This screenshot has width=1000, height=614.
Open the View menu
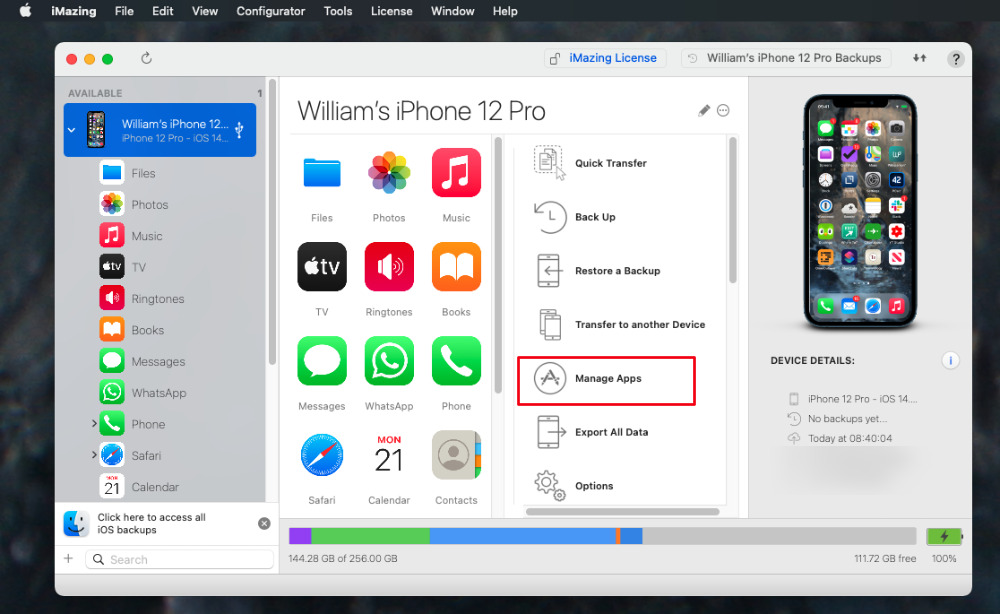point(205,11)
